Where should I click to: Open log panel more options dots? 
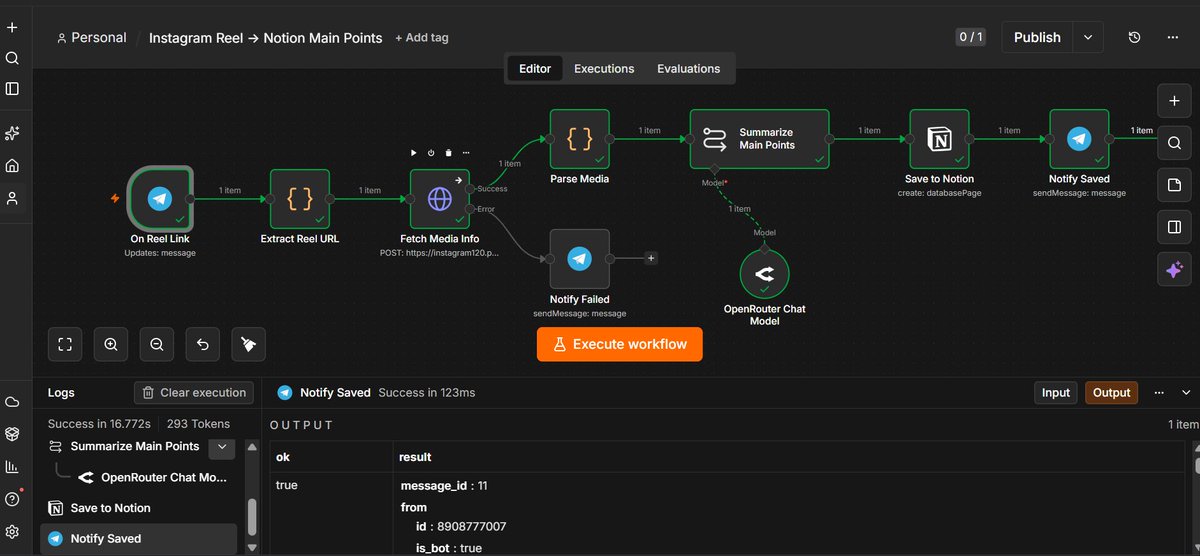click(1160, 393)
